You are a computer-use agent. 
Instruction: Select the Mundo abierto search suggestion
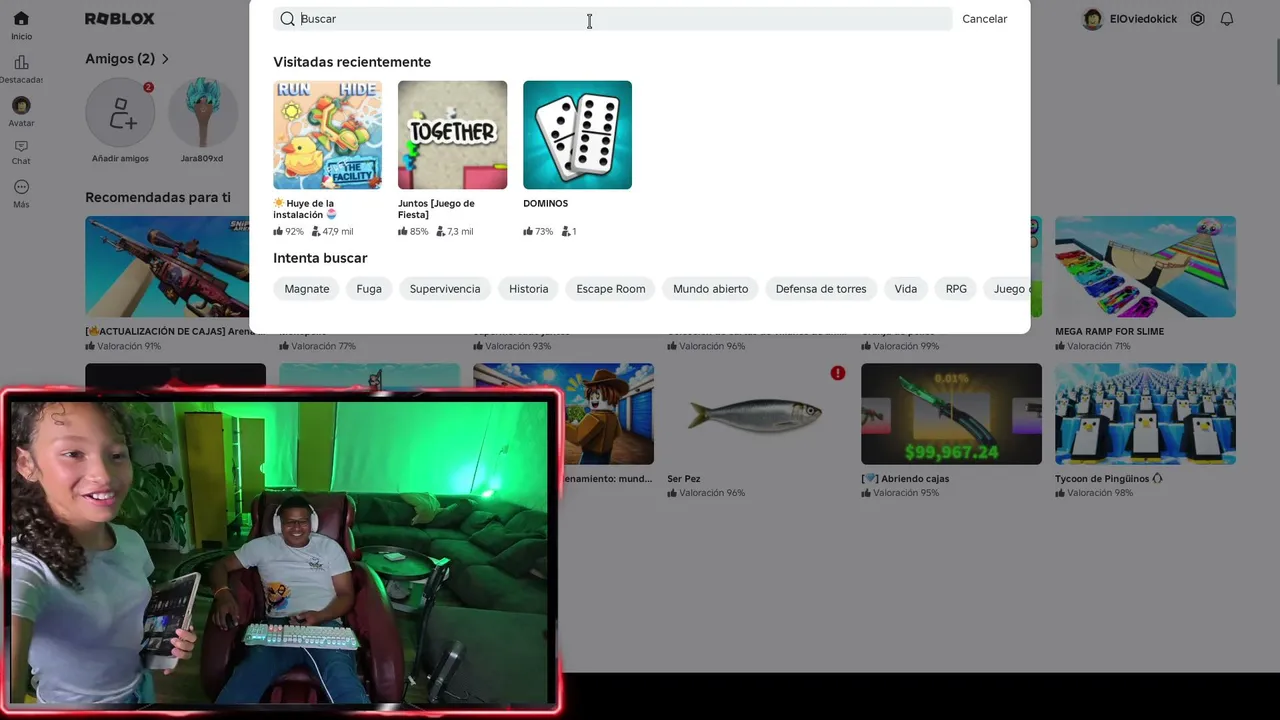(711, 289)
